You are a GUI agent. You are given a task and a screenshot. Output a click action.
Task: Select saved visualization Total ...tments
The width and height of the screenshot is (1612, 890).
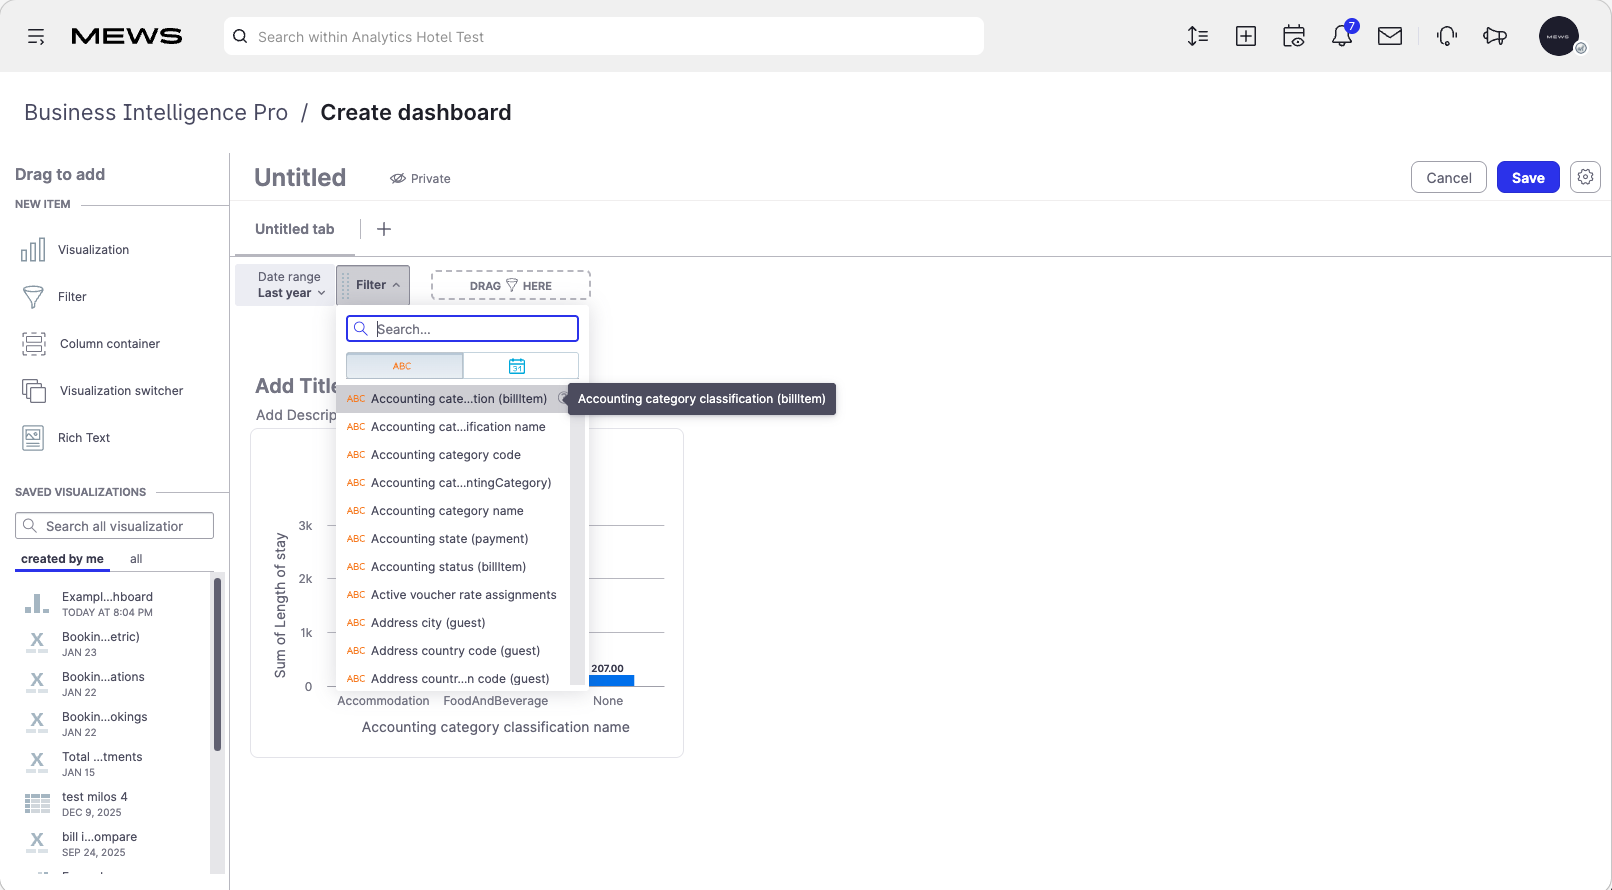[102, 763]
